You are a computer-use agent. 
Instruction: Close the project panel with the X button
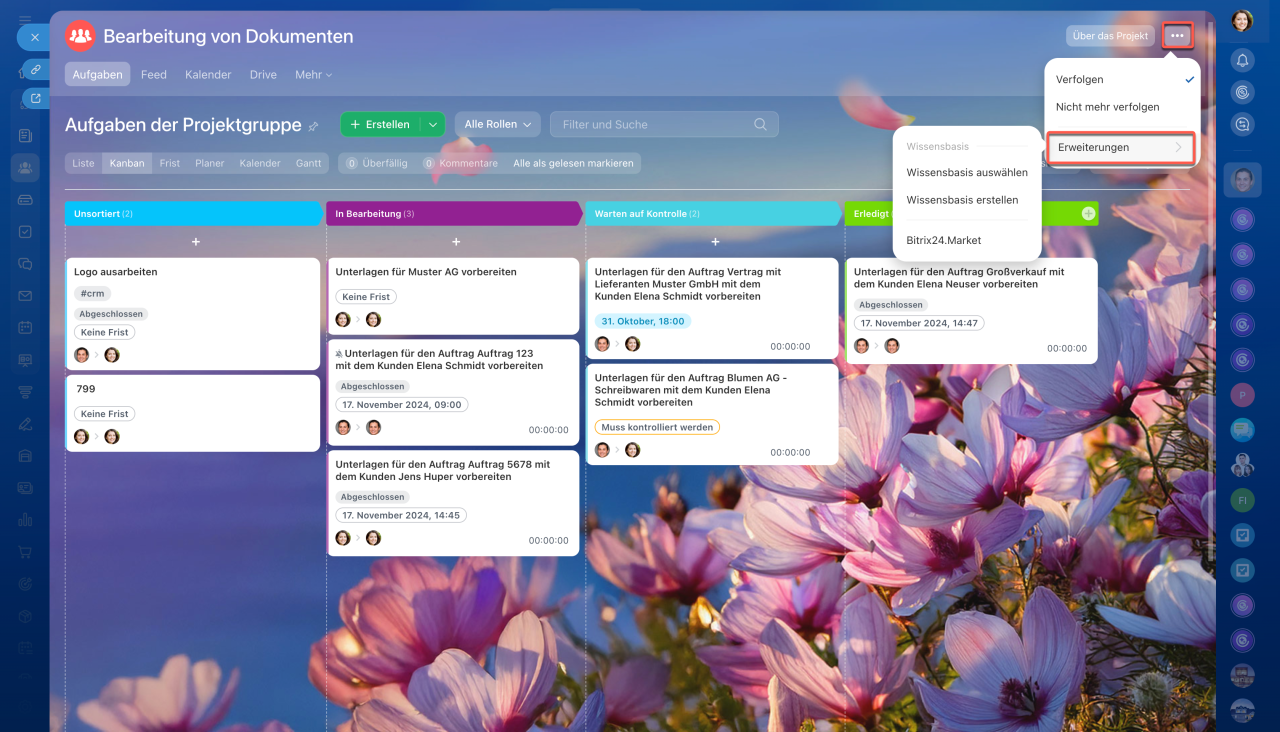[x=34, y=37]
